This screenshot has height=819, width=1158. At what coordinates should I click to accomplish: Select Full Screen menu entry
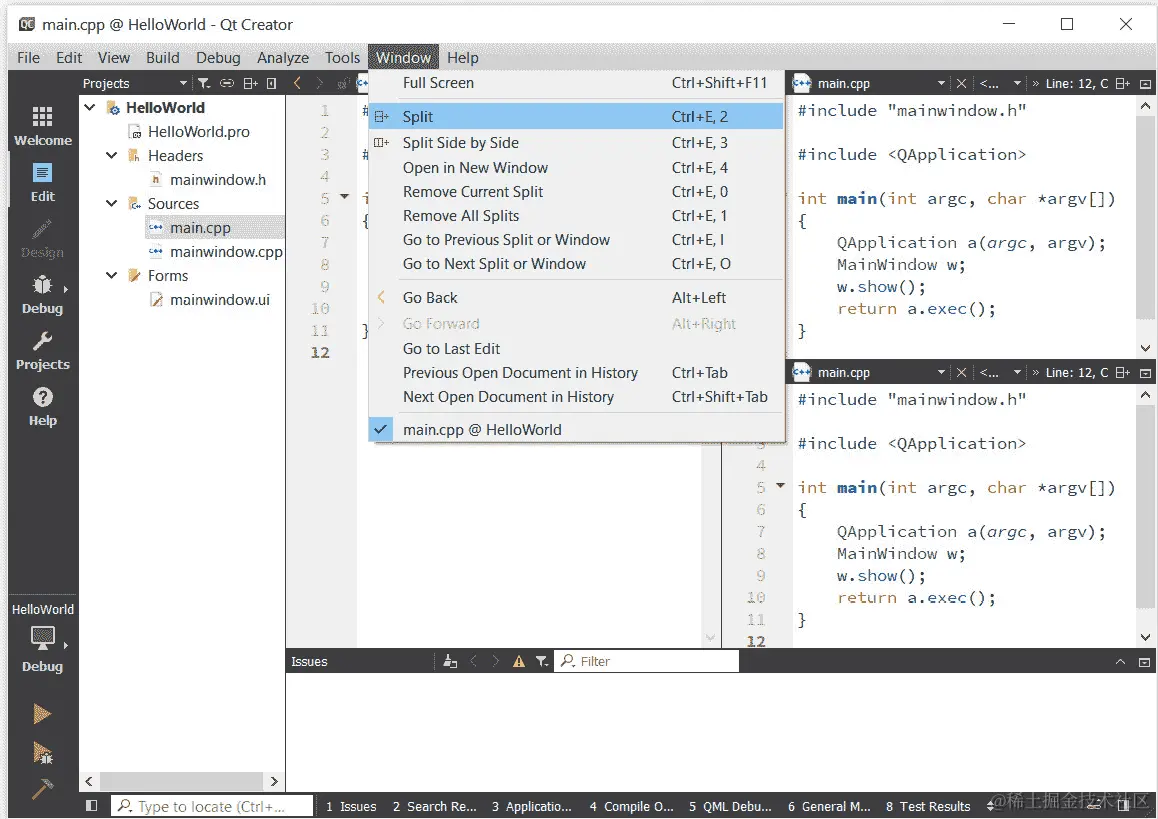[x=576, y=83]
